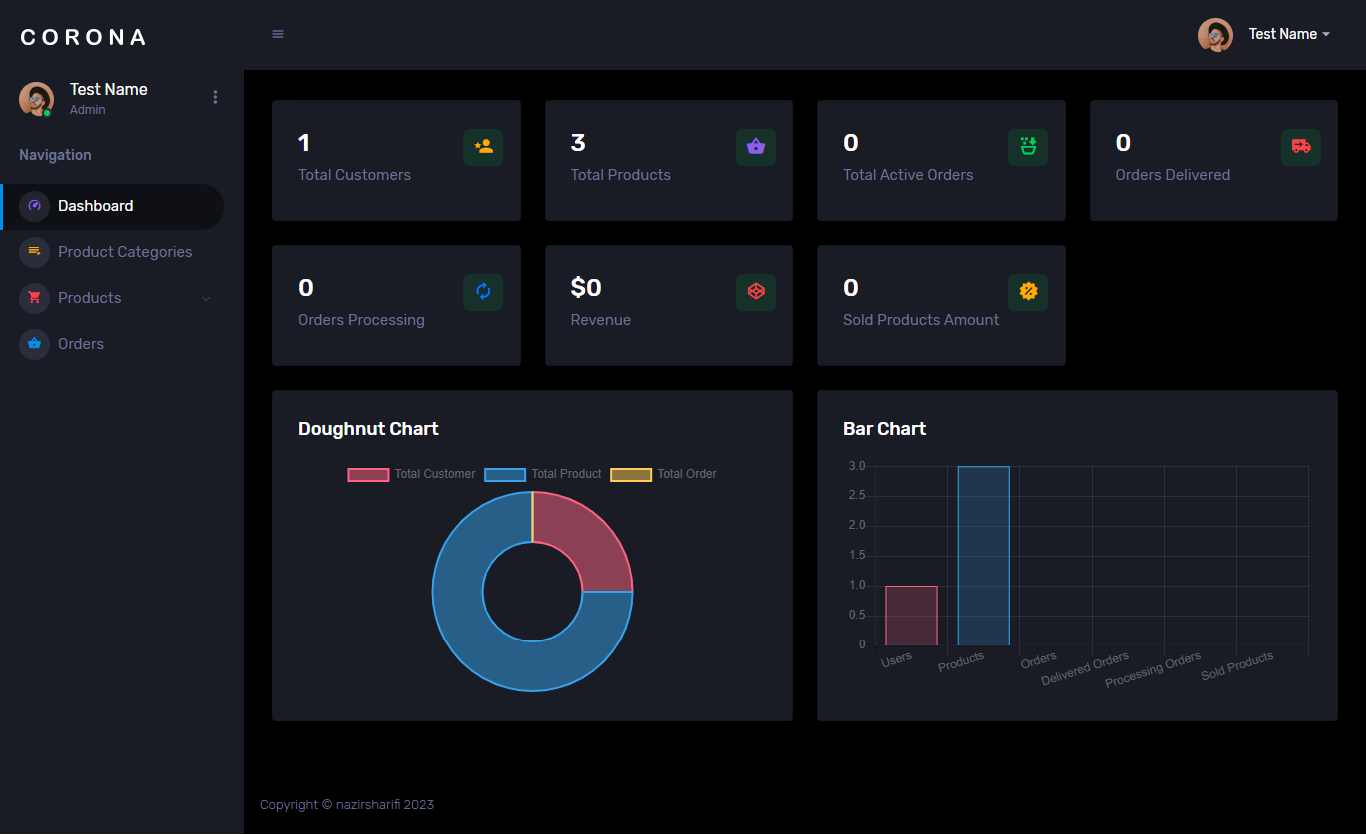
Task: Toggle Total Order dataset in doughnut legend
Action: tap(664, 474)
